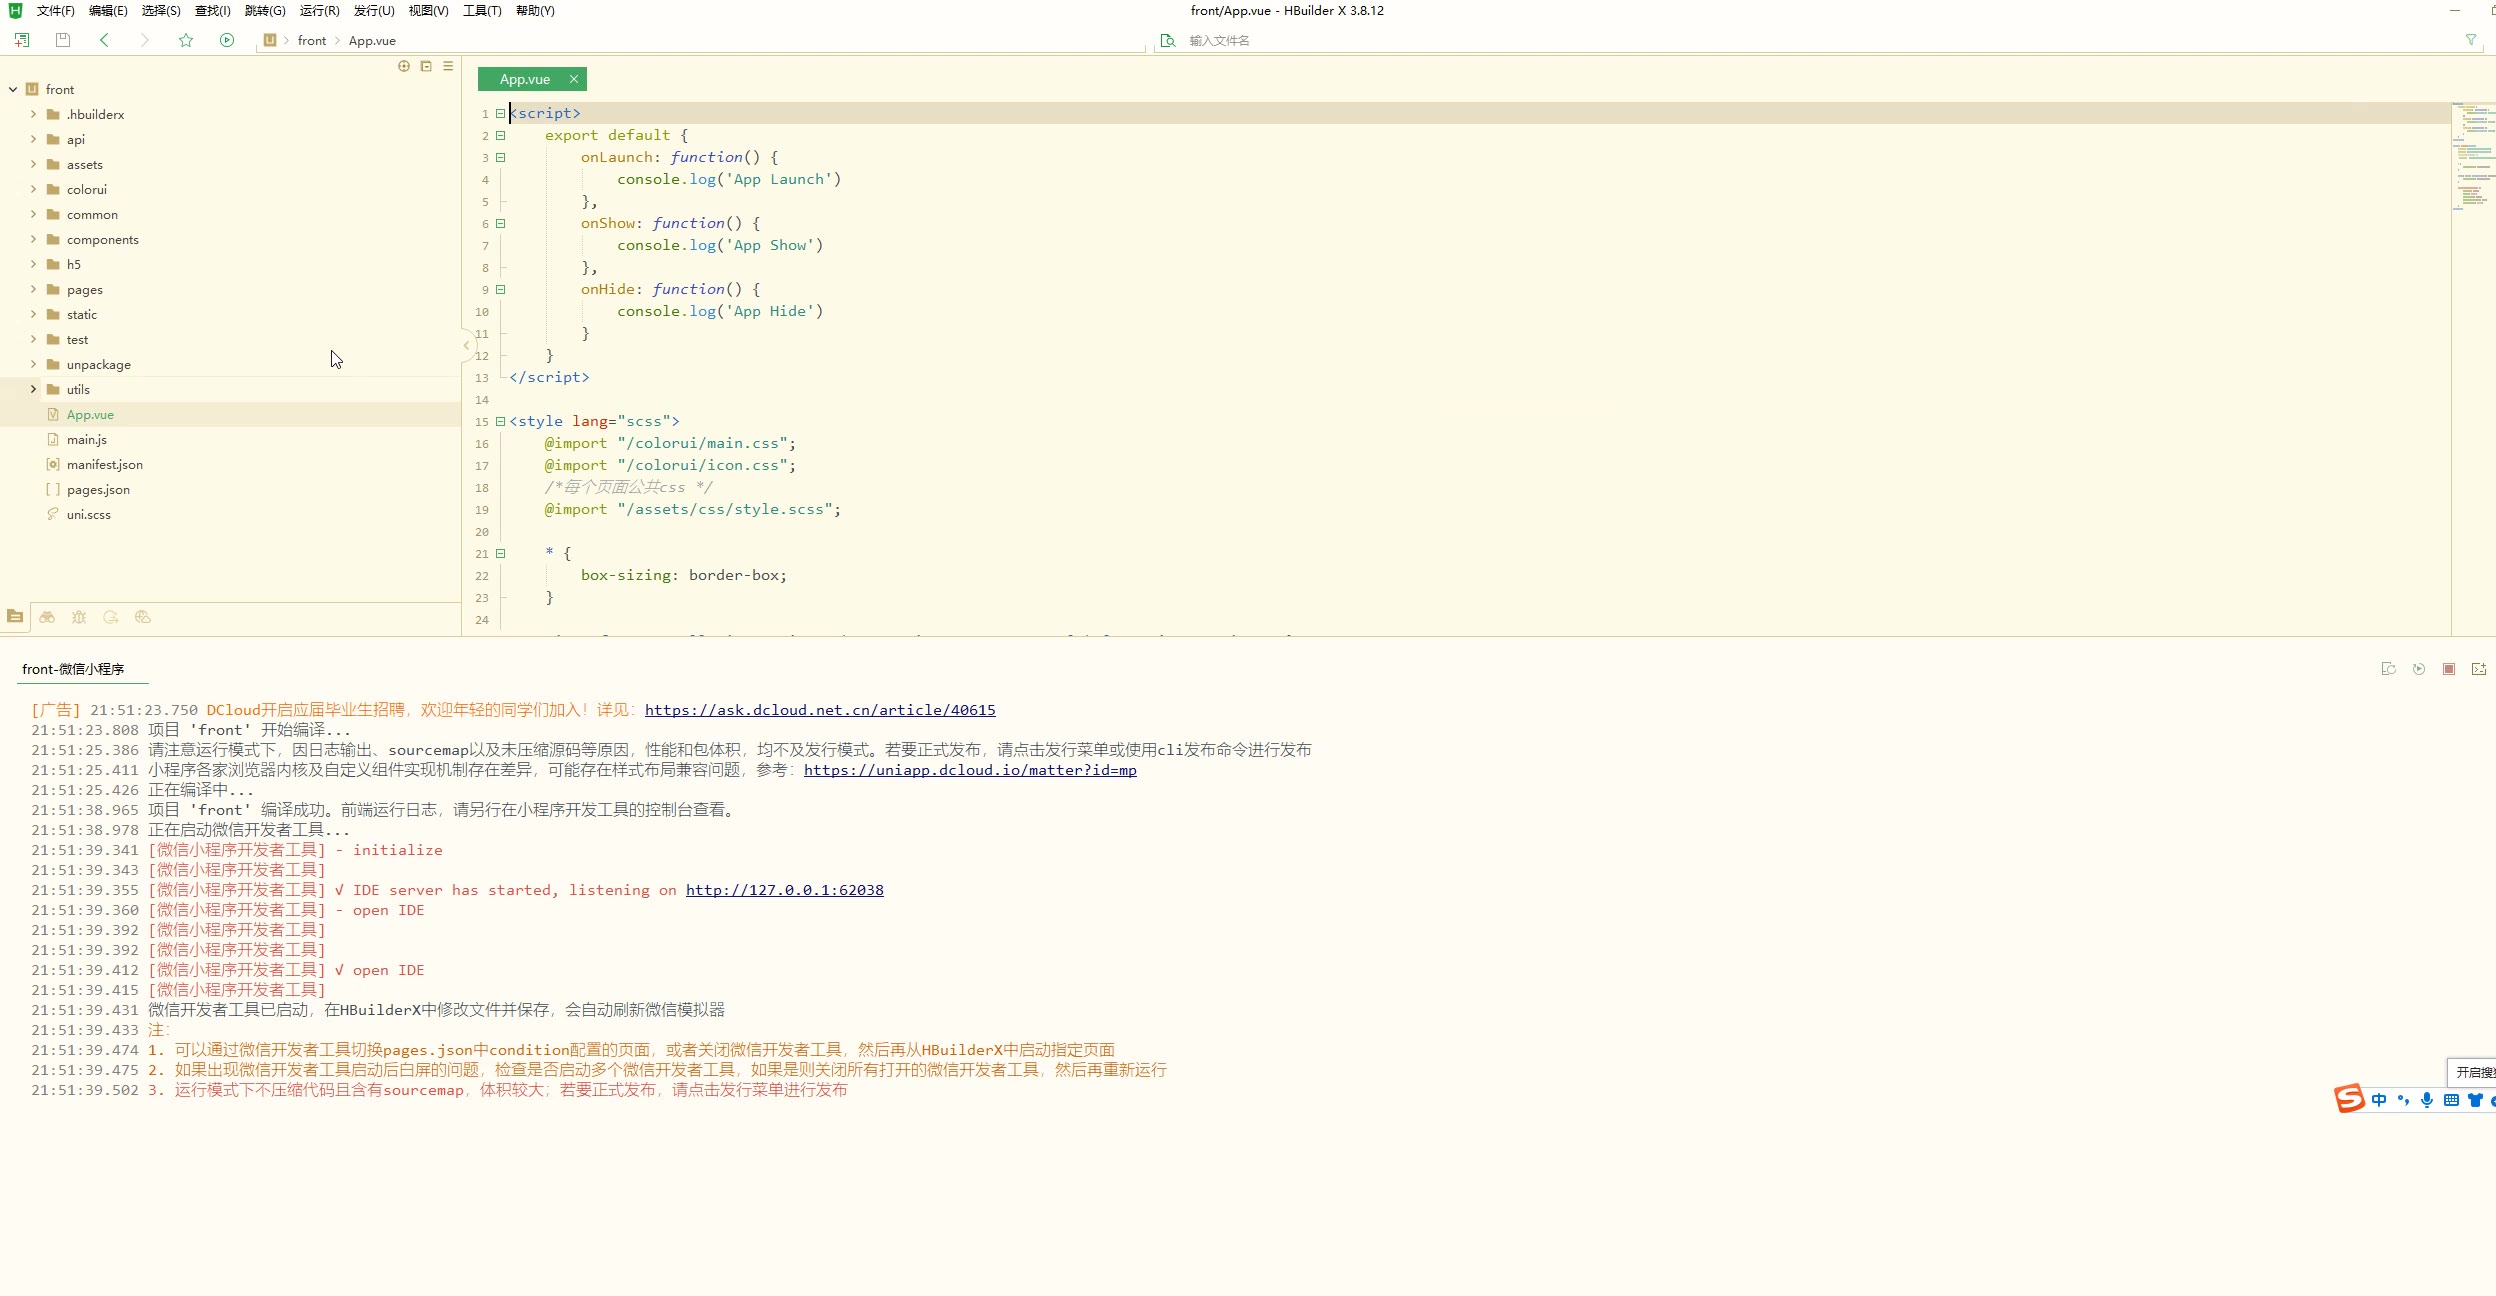Open a new terminal with the console icon

pos(2479,669)
